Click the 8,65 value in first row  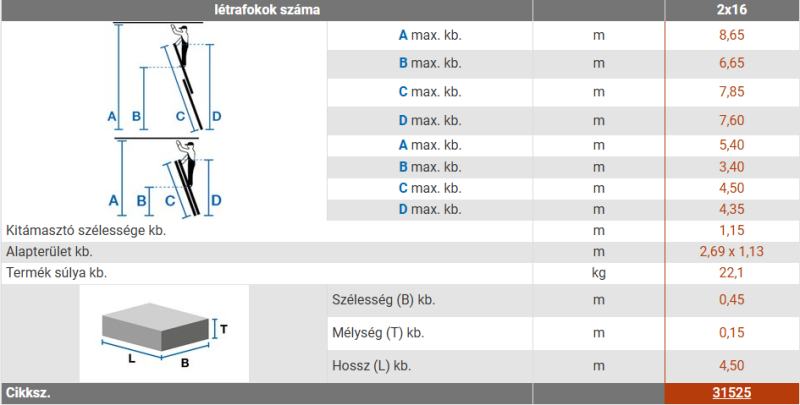(x=731, y=35)
